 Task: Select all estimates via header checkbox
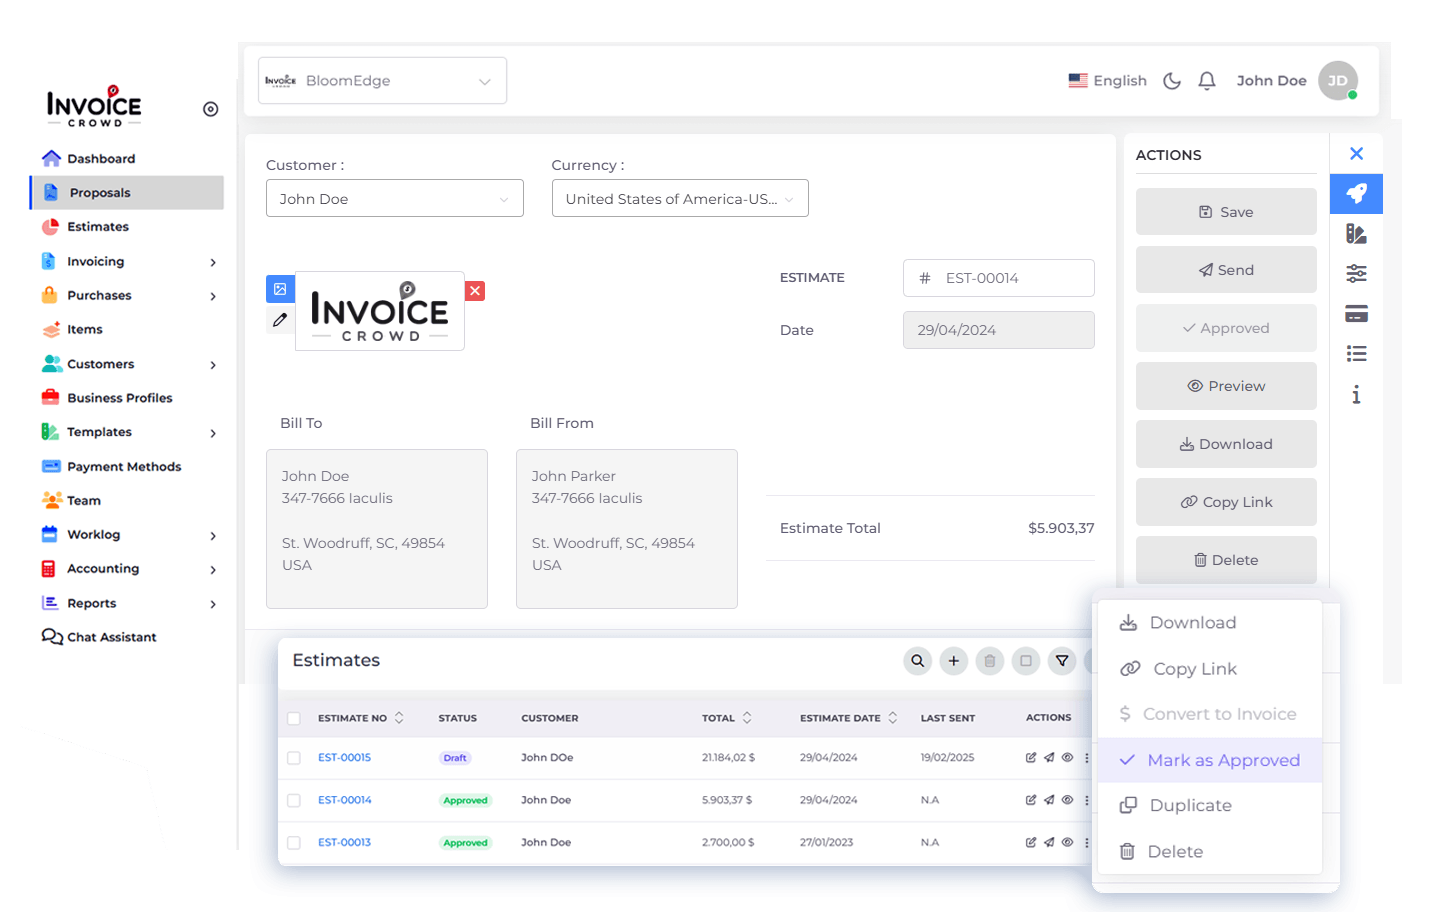click(x=294, y=718)
